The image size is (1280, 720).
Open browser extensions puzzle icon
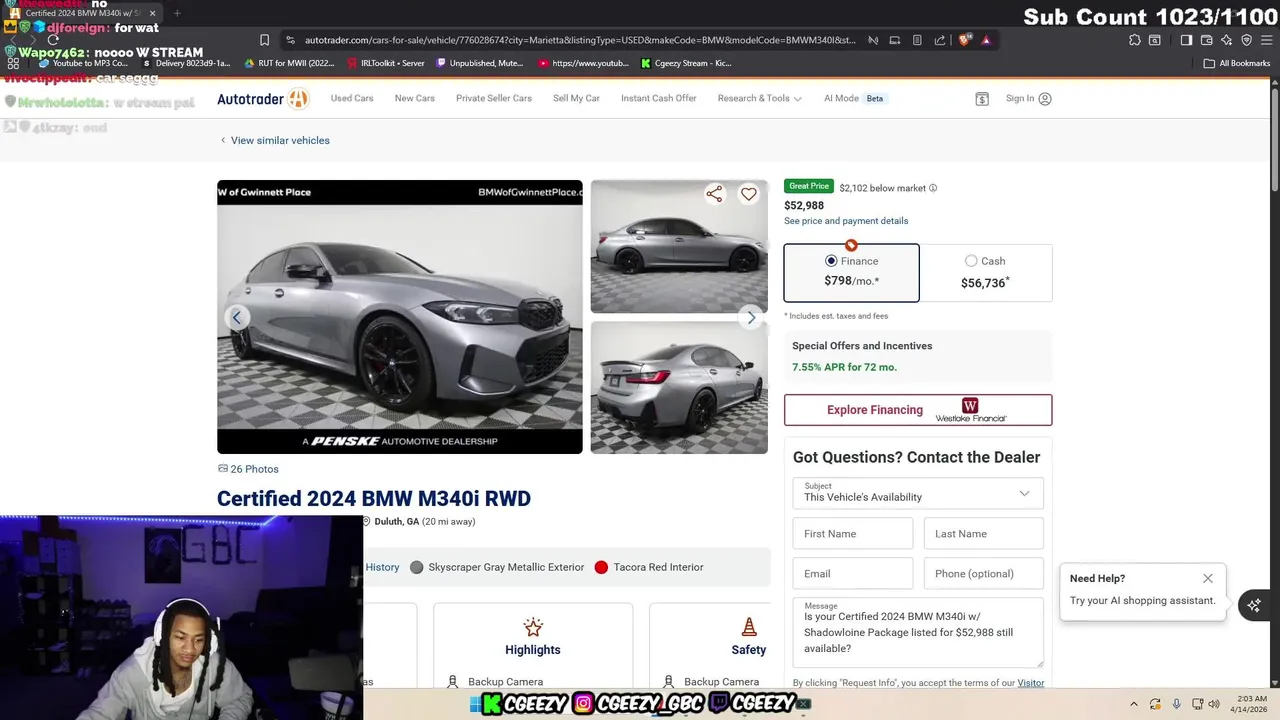1134,40
